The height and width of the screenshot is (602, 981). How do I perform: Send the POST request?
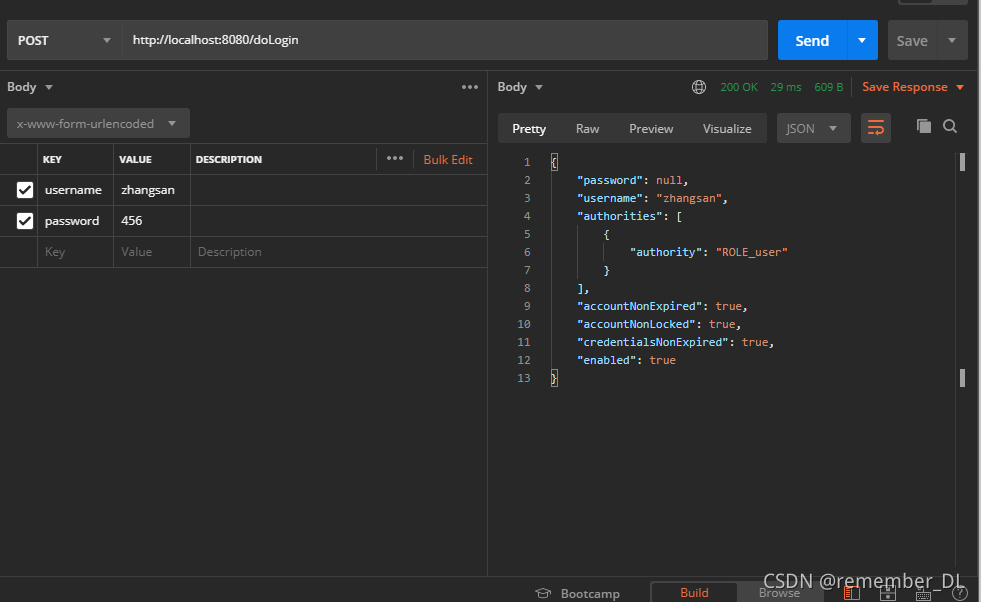coord(812,40)
